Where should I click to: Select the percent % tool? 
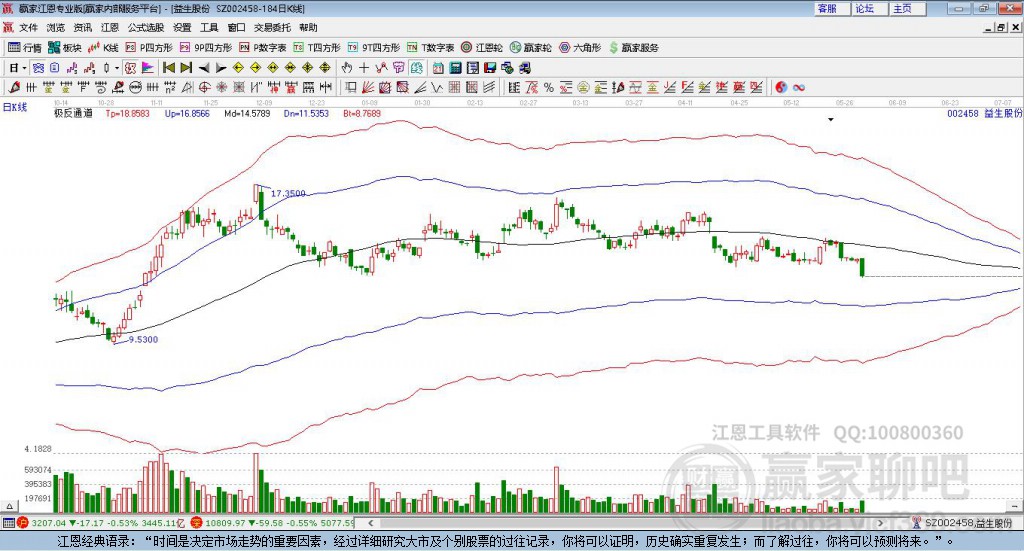(x=549, y=87)
